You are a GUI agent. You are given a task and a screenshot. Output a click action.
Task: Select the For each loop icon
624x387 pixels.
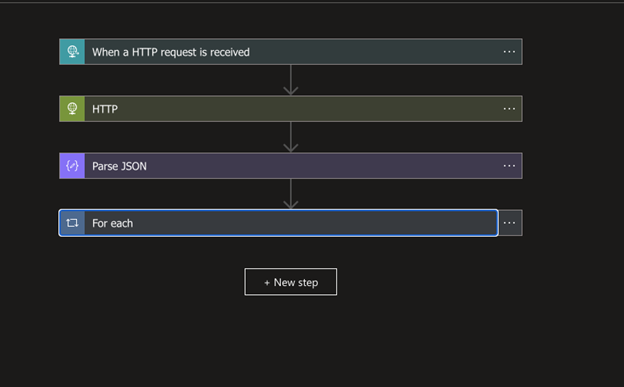pos(72,223)
